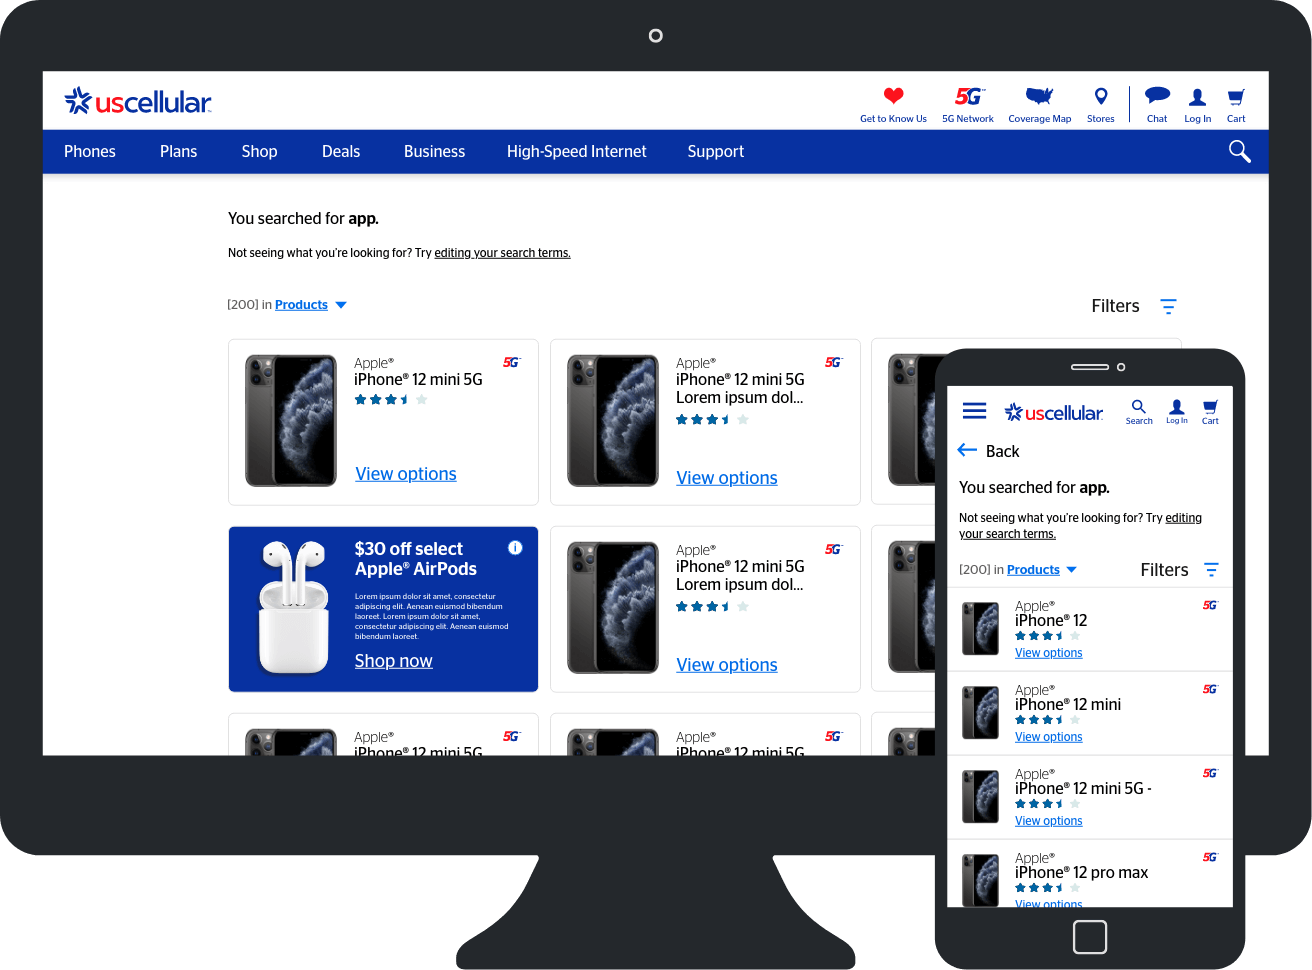Click 5G badge on first iPhone card
1312x970 pixels.
pos(512,362)
